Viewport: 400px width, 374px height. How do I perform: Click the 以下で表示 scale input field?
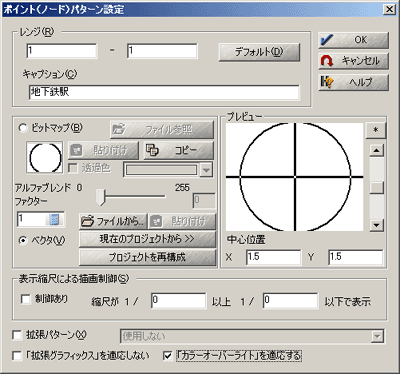click(x=290, y=301)
